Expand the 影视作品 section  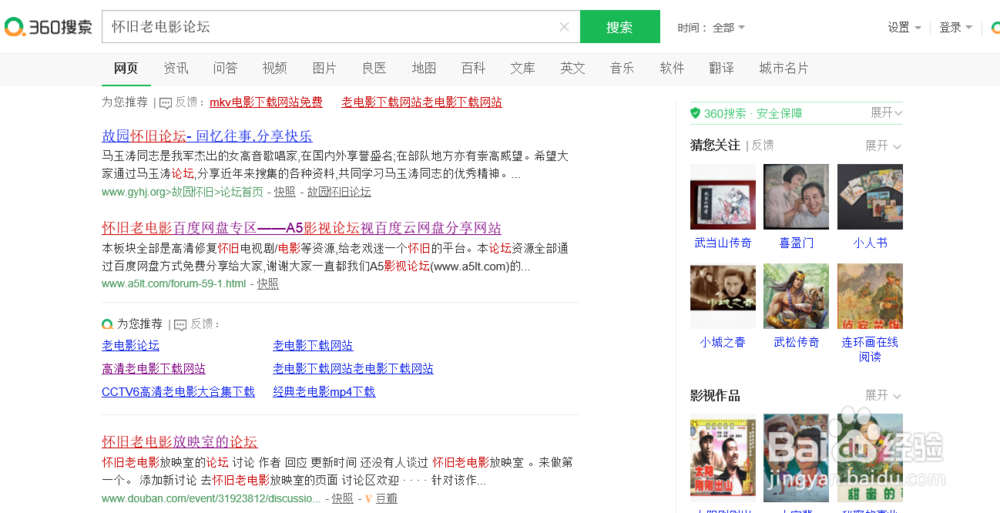(x=883, y=396)
